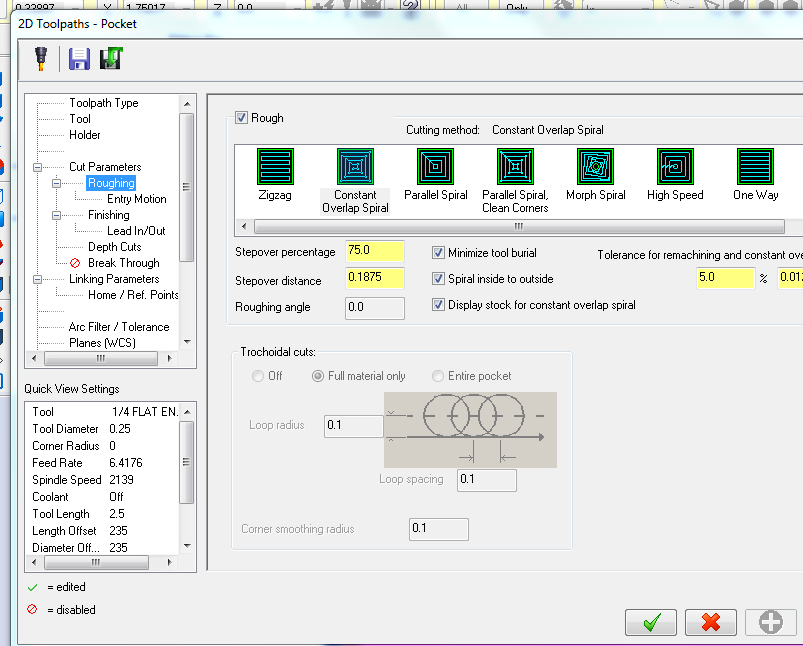Click the green checkmark OK button

[651, 622]
